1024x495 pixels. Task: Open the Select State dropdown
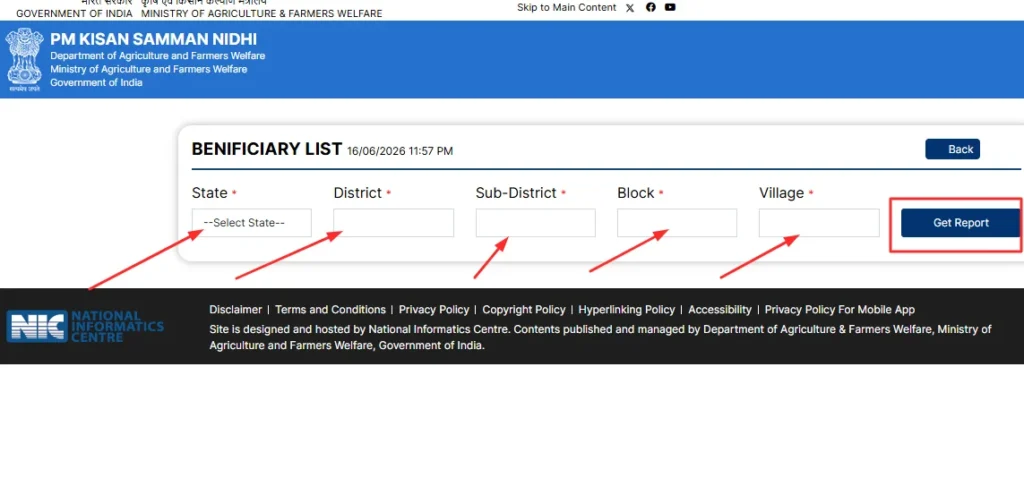pos(251,223)
